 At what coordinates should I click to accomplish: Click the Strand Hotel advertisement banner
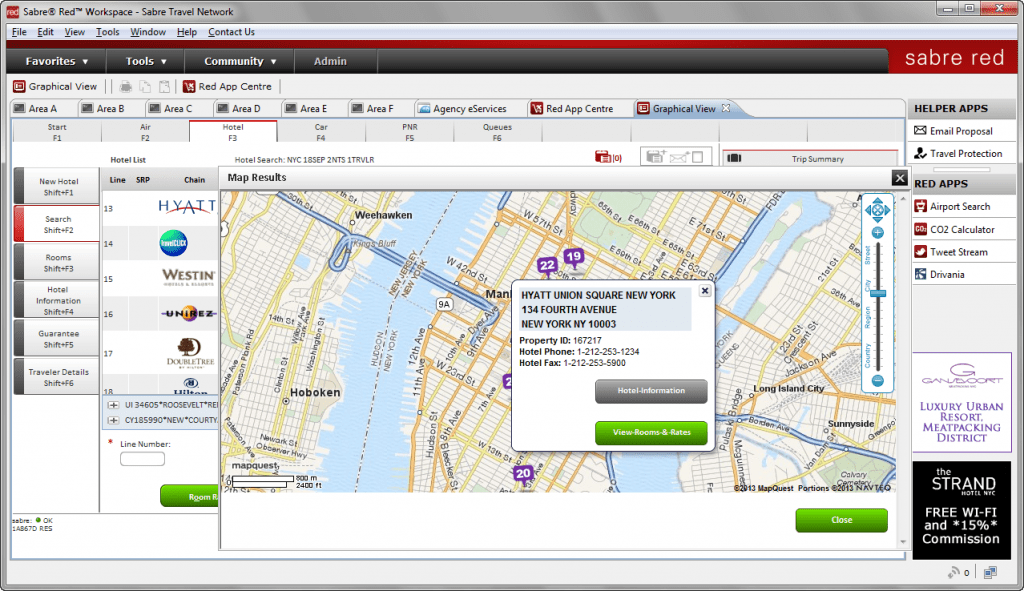(x=961, y=510)
